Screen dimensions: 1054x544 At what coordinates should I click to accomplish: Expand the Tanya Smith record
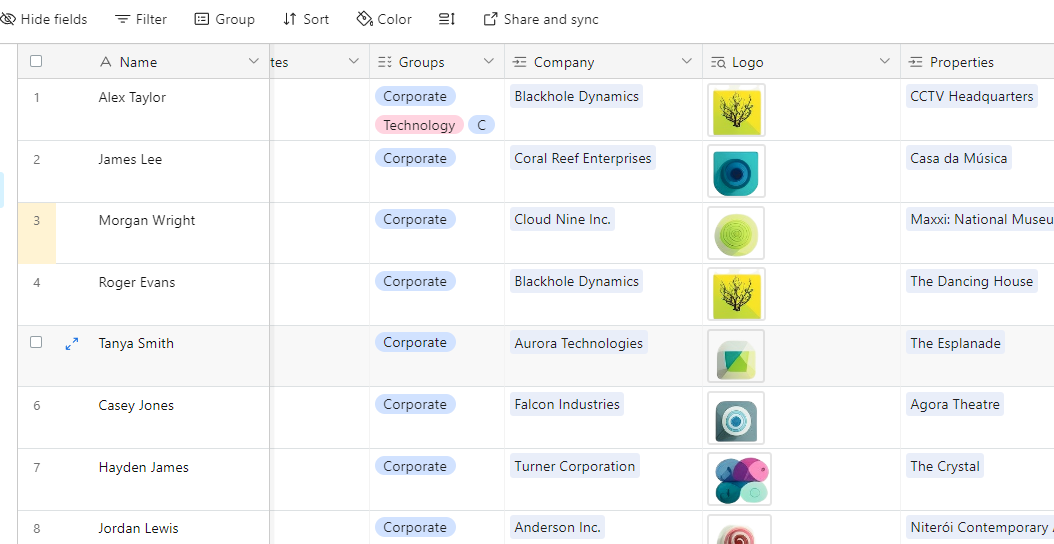71,344
